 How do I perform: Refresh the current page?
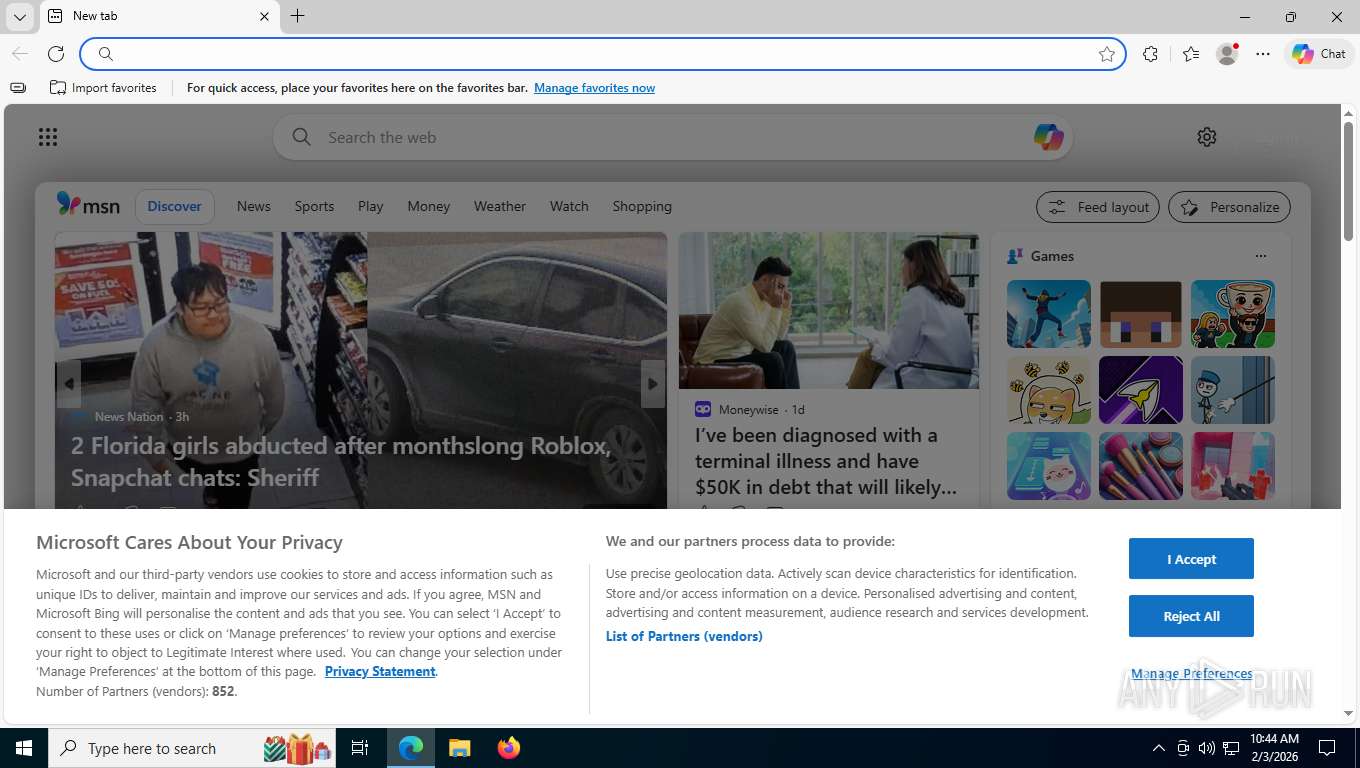(x=56, y=54)
